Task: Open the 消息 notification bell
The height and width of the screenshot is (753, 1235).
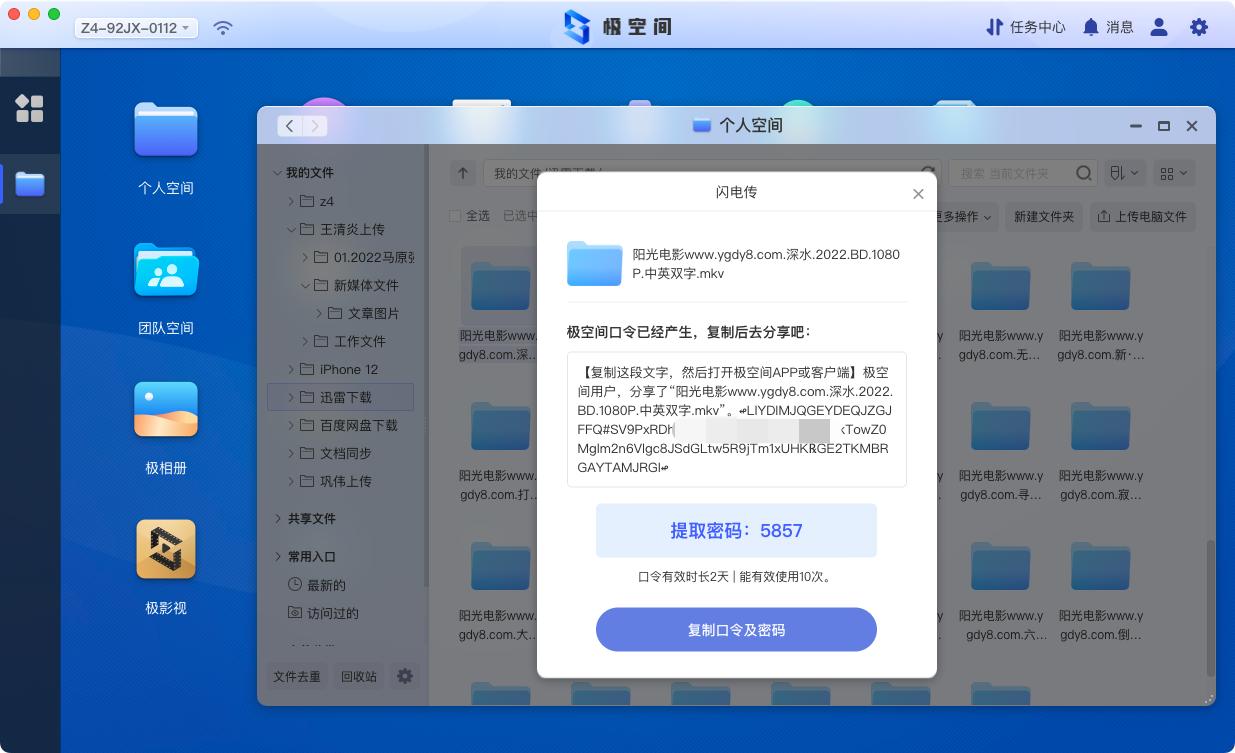Action: (x=1113, y=27)
